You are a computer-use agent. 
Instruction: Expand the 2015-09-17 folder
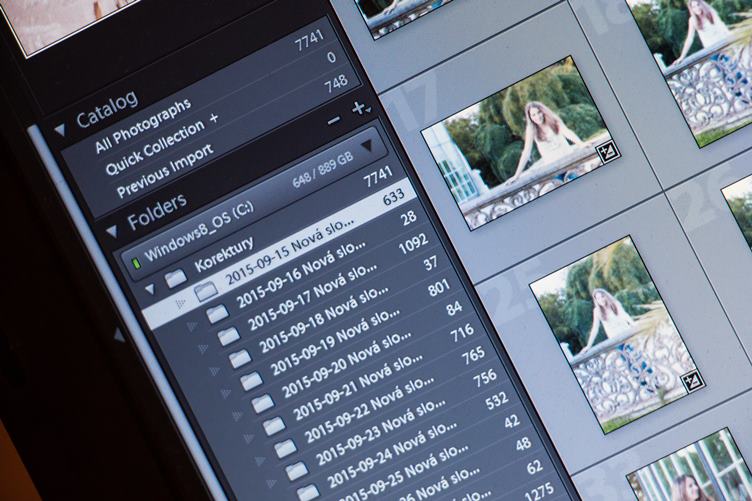coord(203,349)
